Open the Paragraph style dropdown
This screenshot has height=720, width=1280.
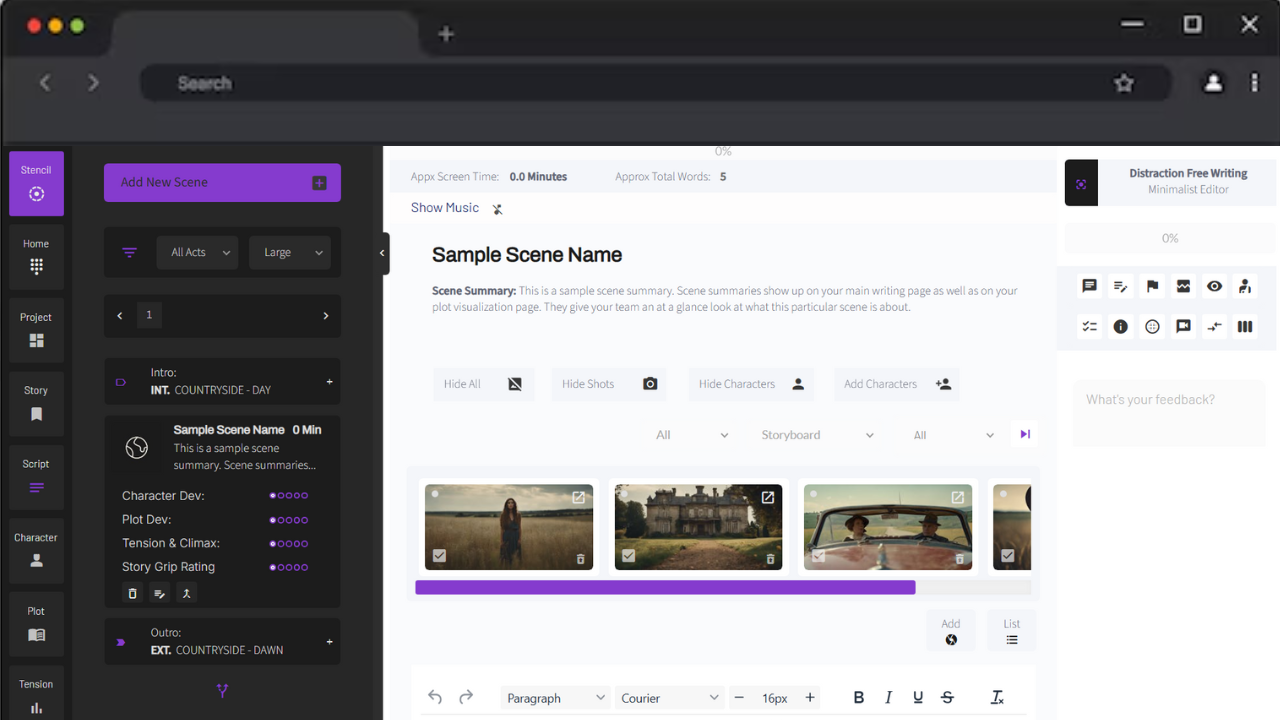tap(556, 698)
